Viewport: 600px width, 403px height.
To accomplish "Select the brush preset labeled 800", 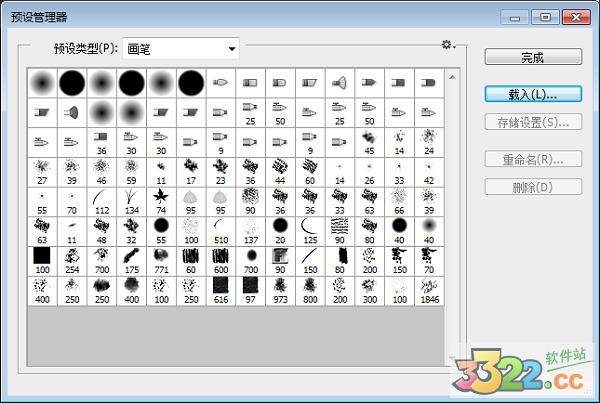I will point(311,291).
